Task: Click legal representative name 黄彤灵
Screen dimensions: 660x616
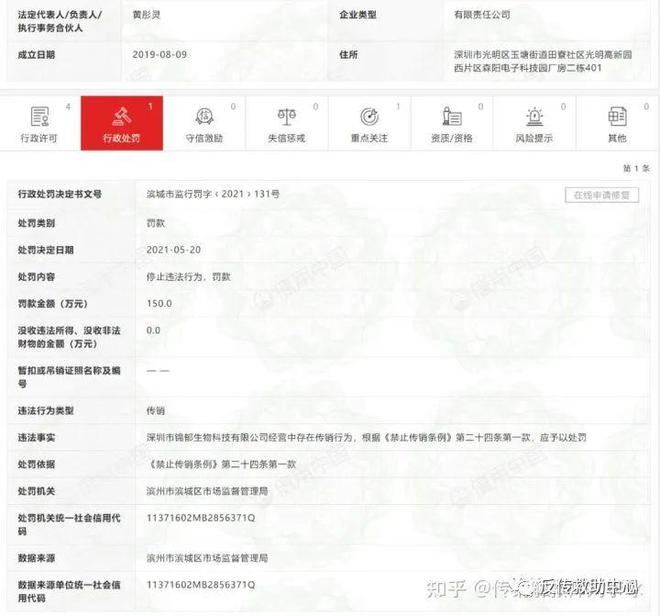Action: pyautogui.click(x=146, y=15)
